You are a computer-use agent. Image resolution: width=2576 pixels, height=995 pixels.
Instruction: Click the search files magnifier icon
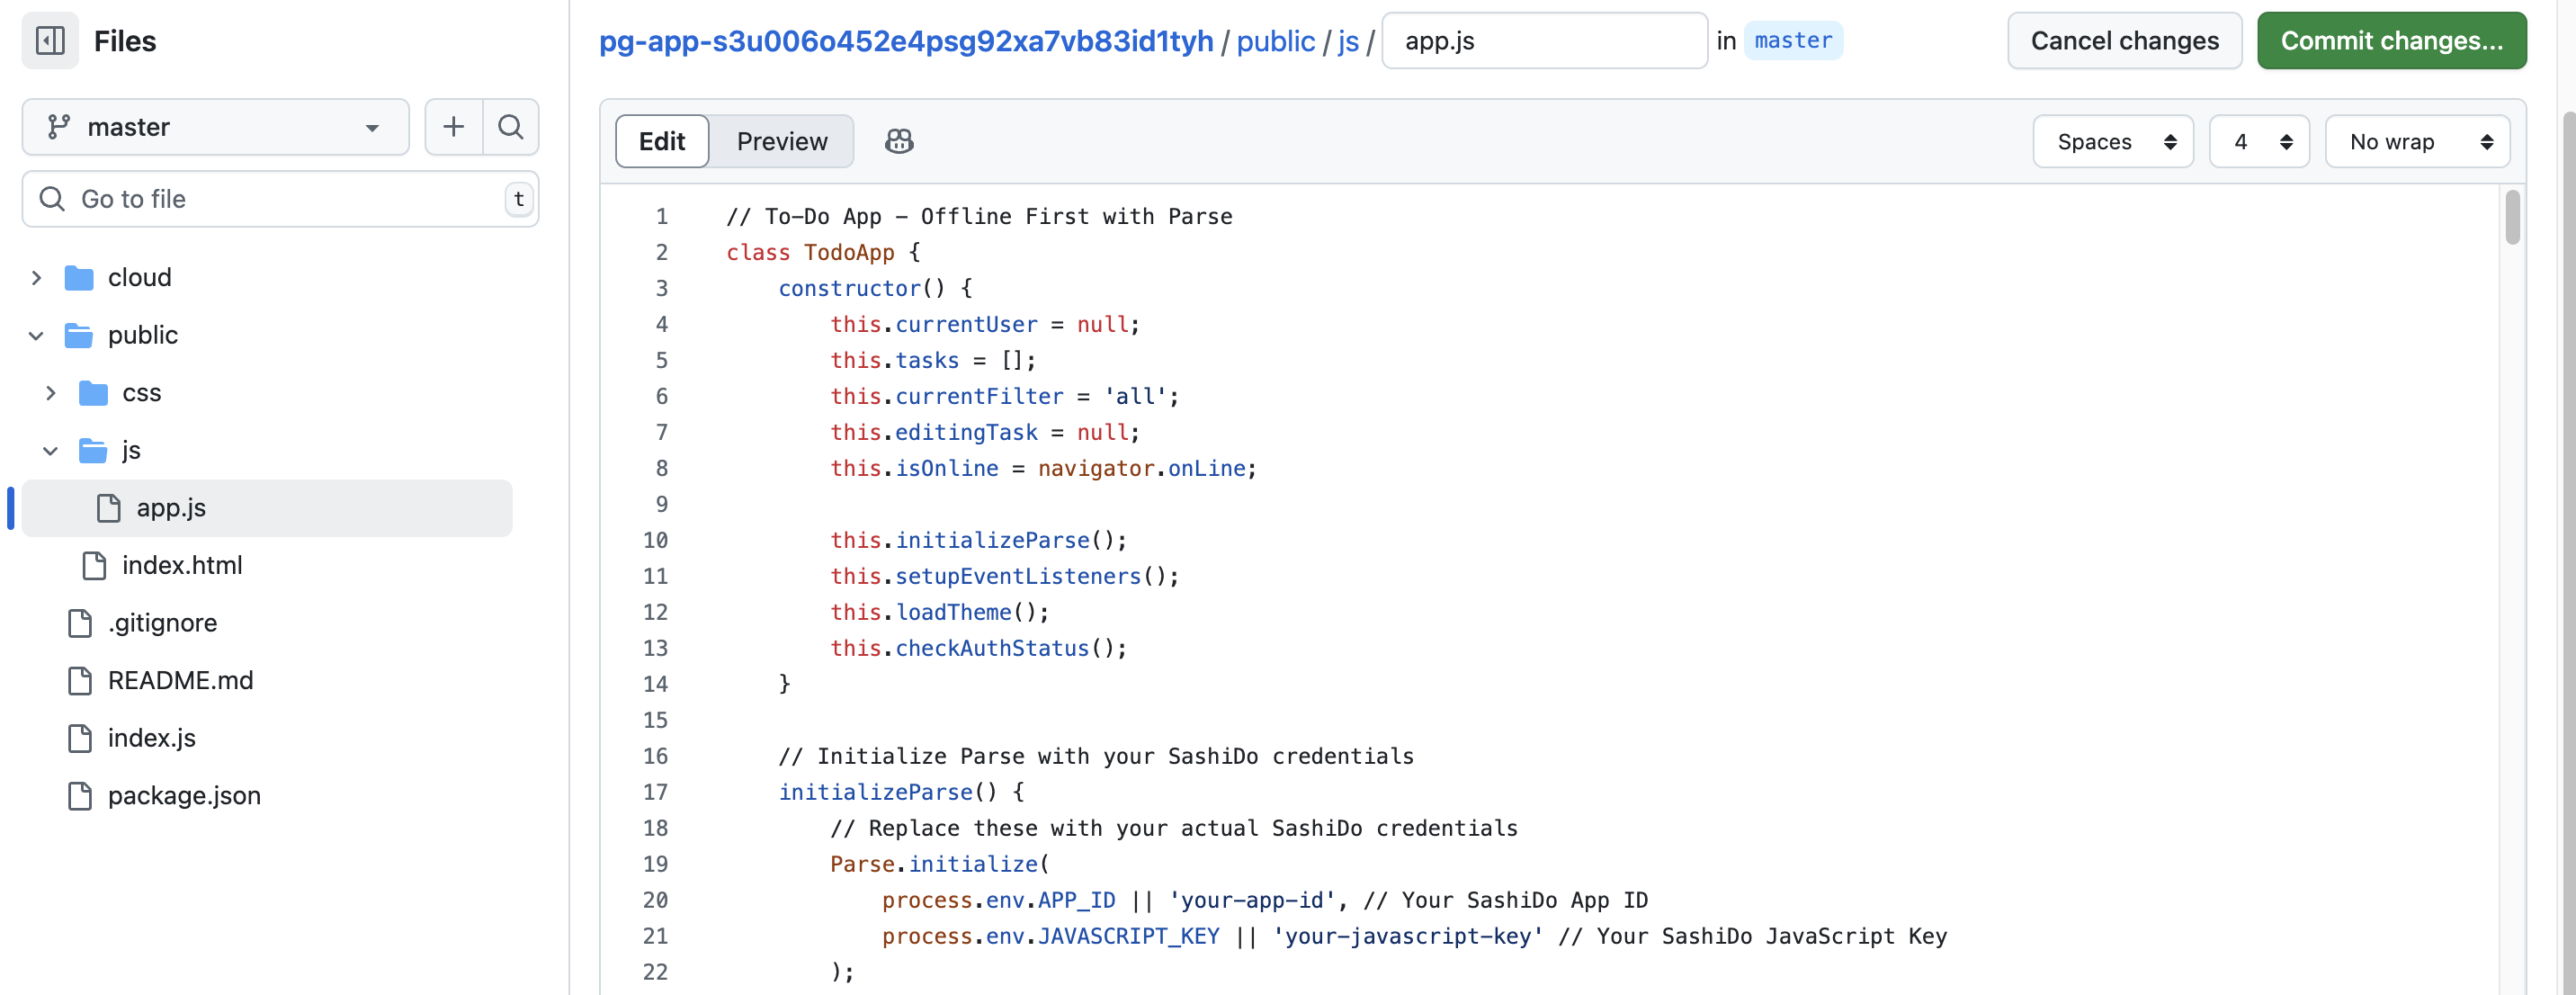511,127
